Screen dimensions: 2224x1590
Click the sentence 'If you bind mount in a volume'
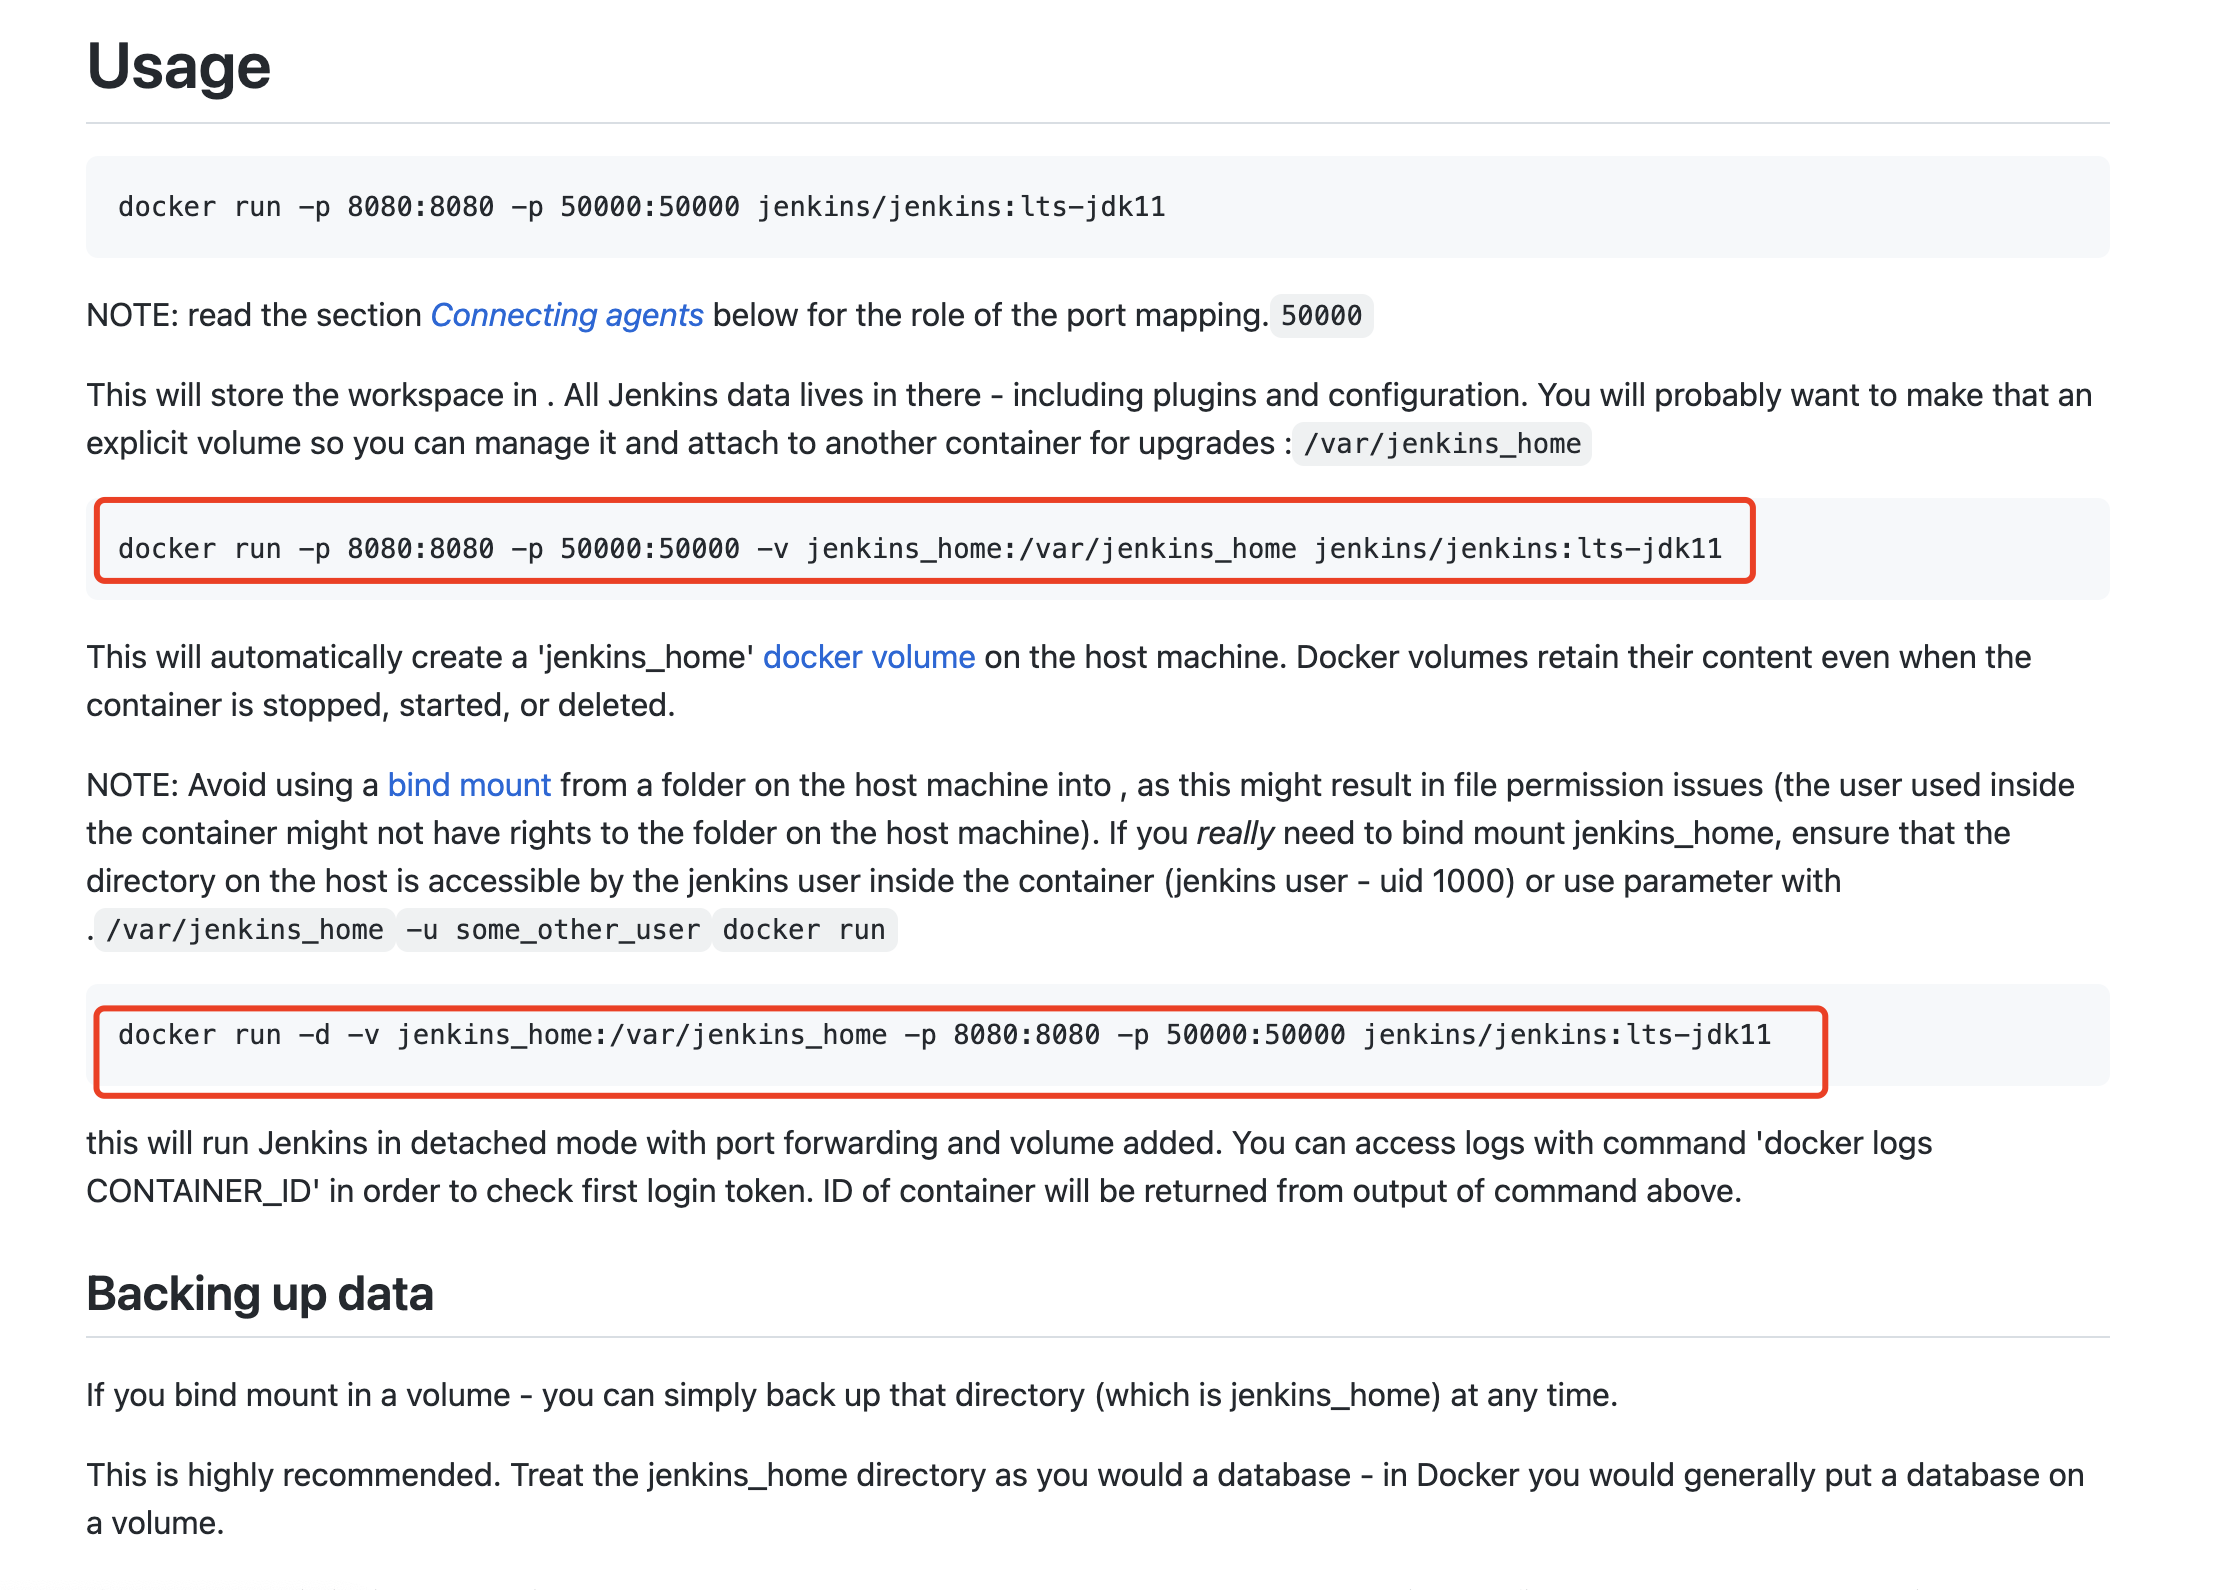pyautogui.click(x=850, y=1396)
